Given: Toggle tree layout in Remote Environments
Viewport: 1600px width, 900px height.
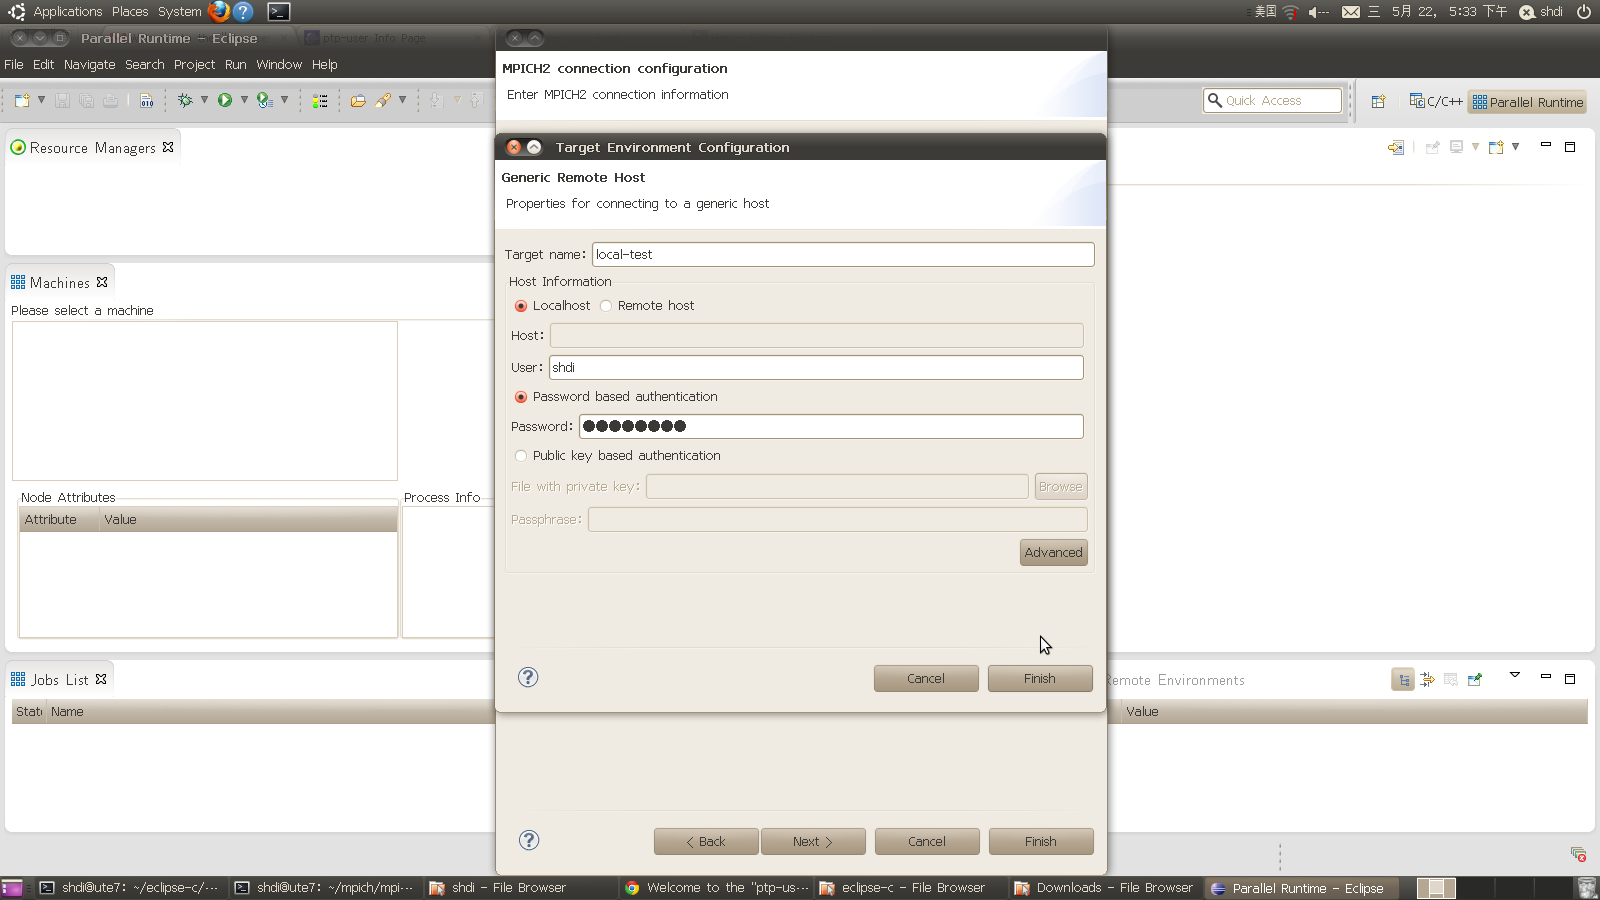Looking at the screenshot, I should (x=1403, y=680).
